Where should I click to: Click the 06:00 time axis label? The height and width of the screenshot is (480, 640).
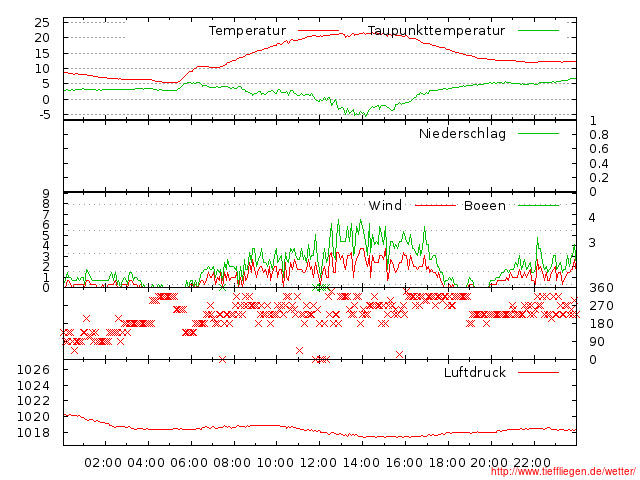(189, 463)
